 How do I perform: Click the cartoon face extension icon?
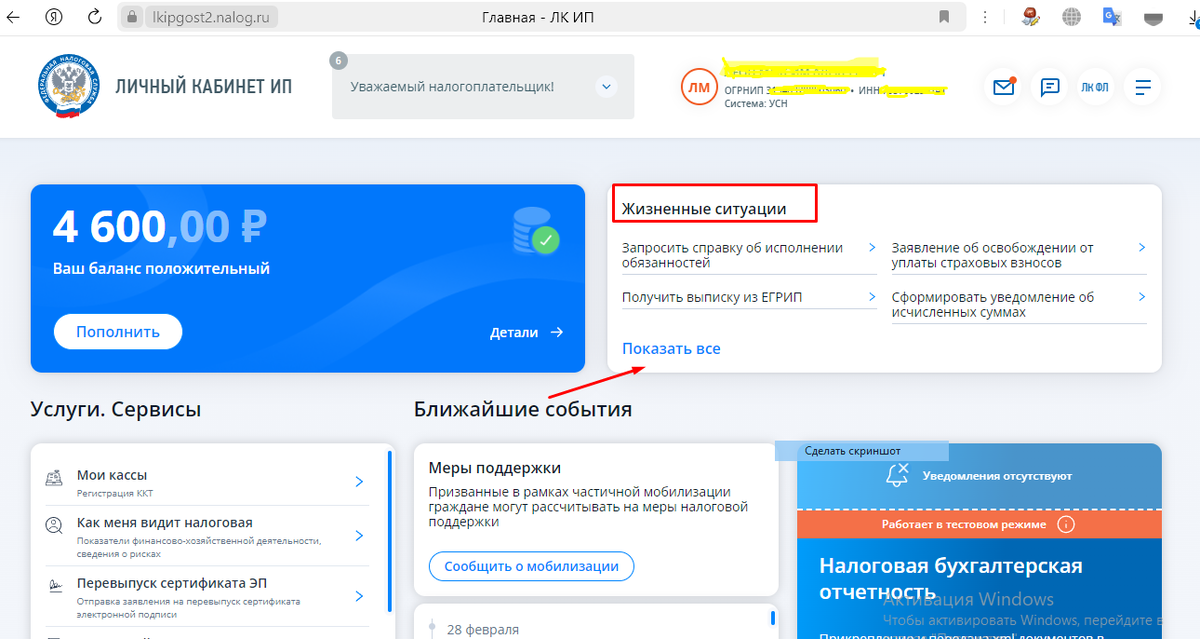click(x=1032, y=16)
